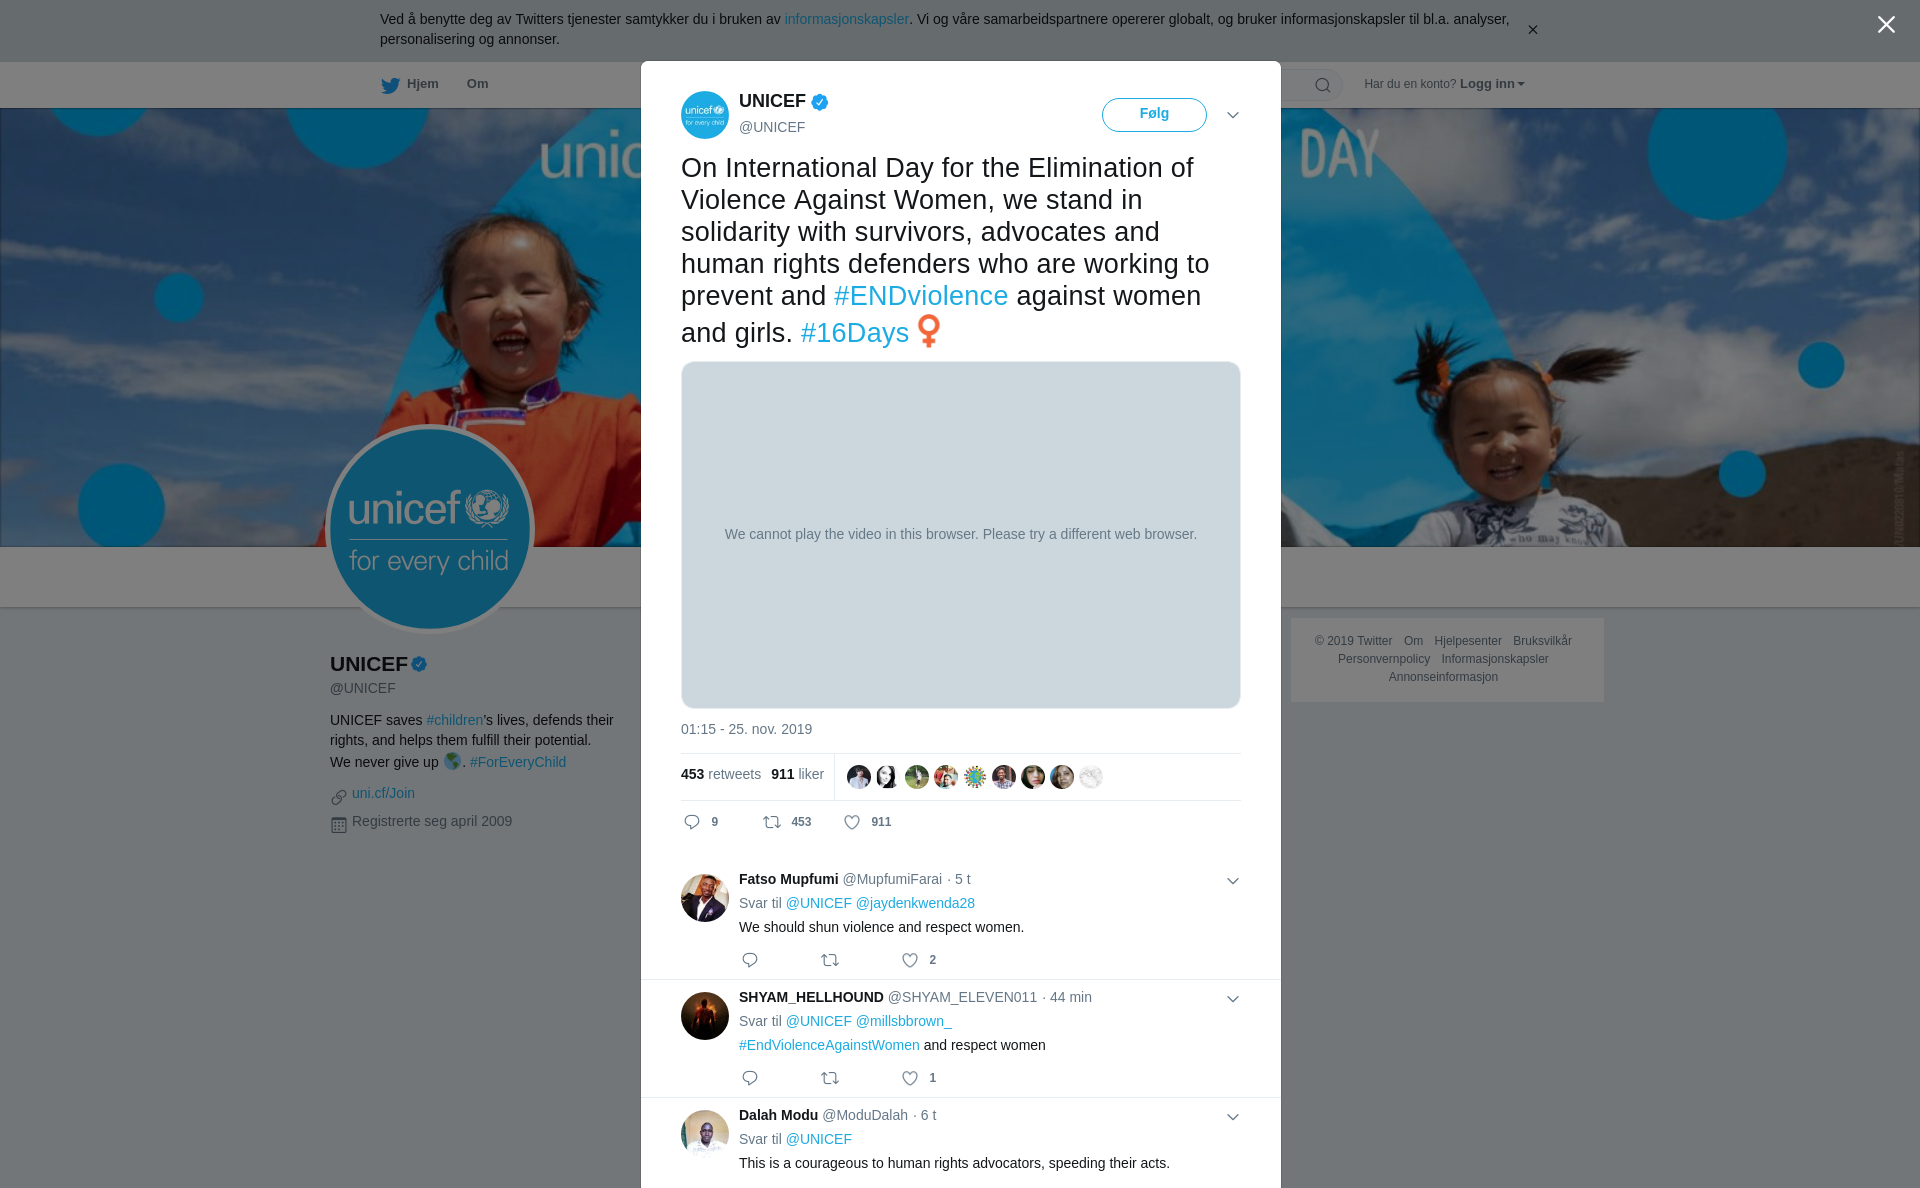Open the #ENDviolence hashtag link
This screenshot has width=1920, height=1188.
pos(921,296)
